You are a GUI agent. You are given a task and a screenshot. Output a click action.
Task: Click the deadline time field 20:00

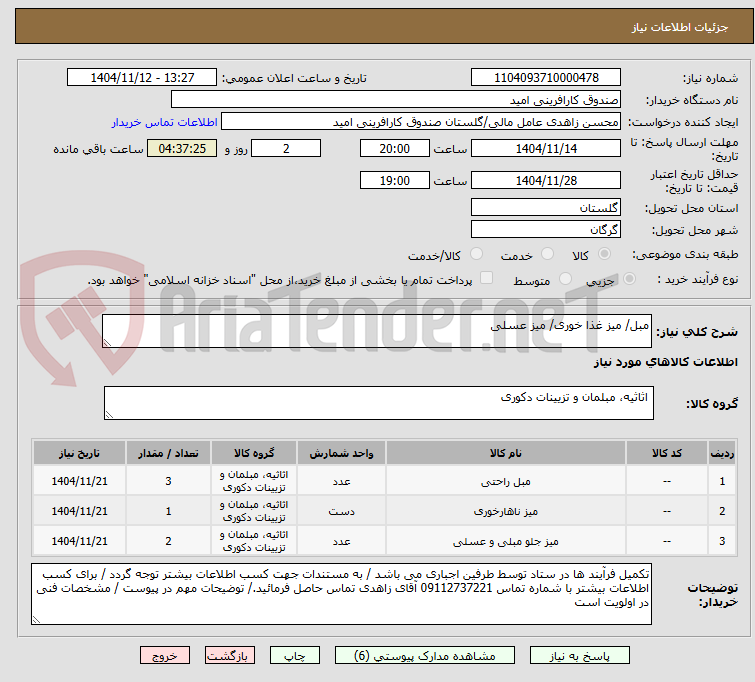coord(395,148)
